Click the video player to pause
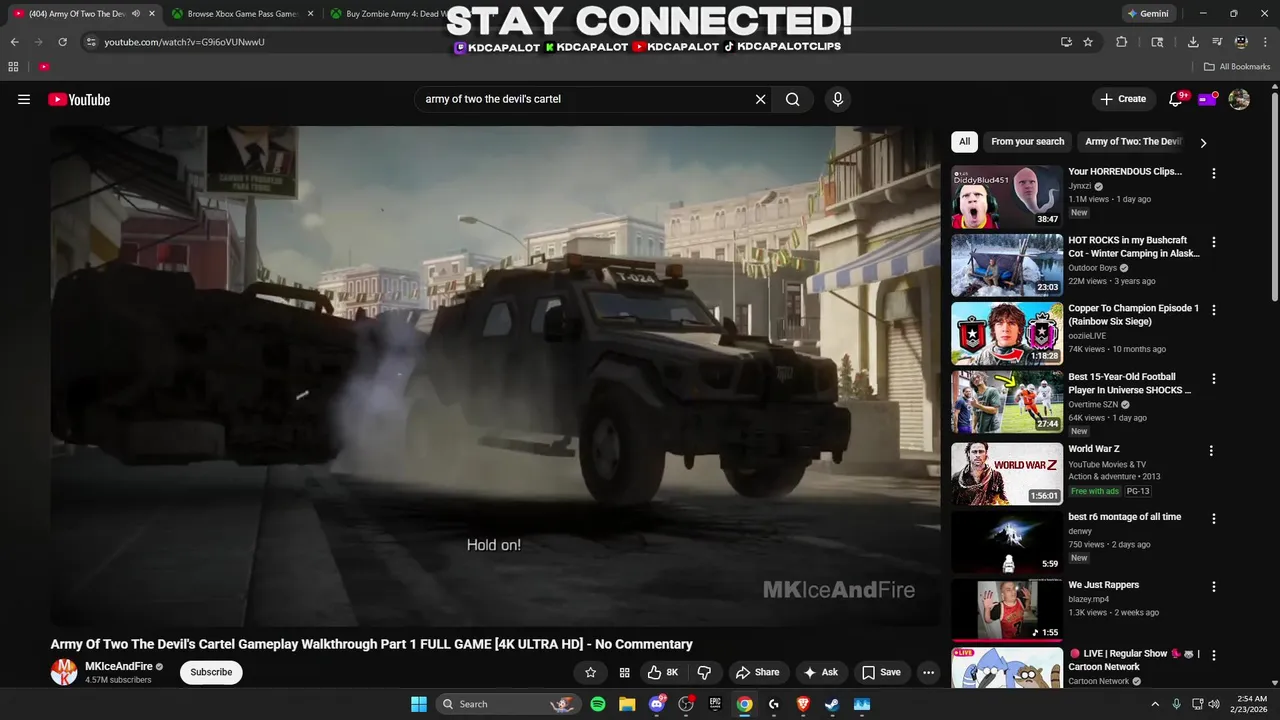 pyautogui.click(x=495, y=376)
